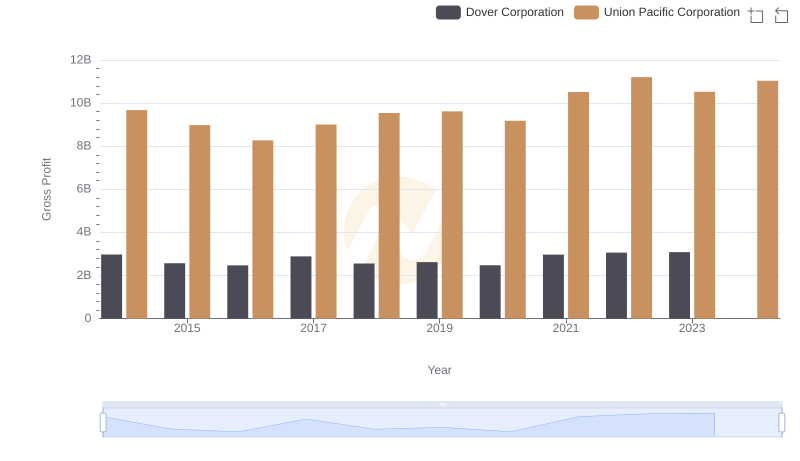Click the "2B" y-axis label
Viewport: 800px width, 461px height.
click(84, 275)
